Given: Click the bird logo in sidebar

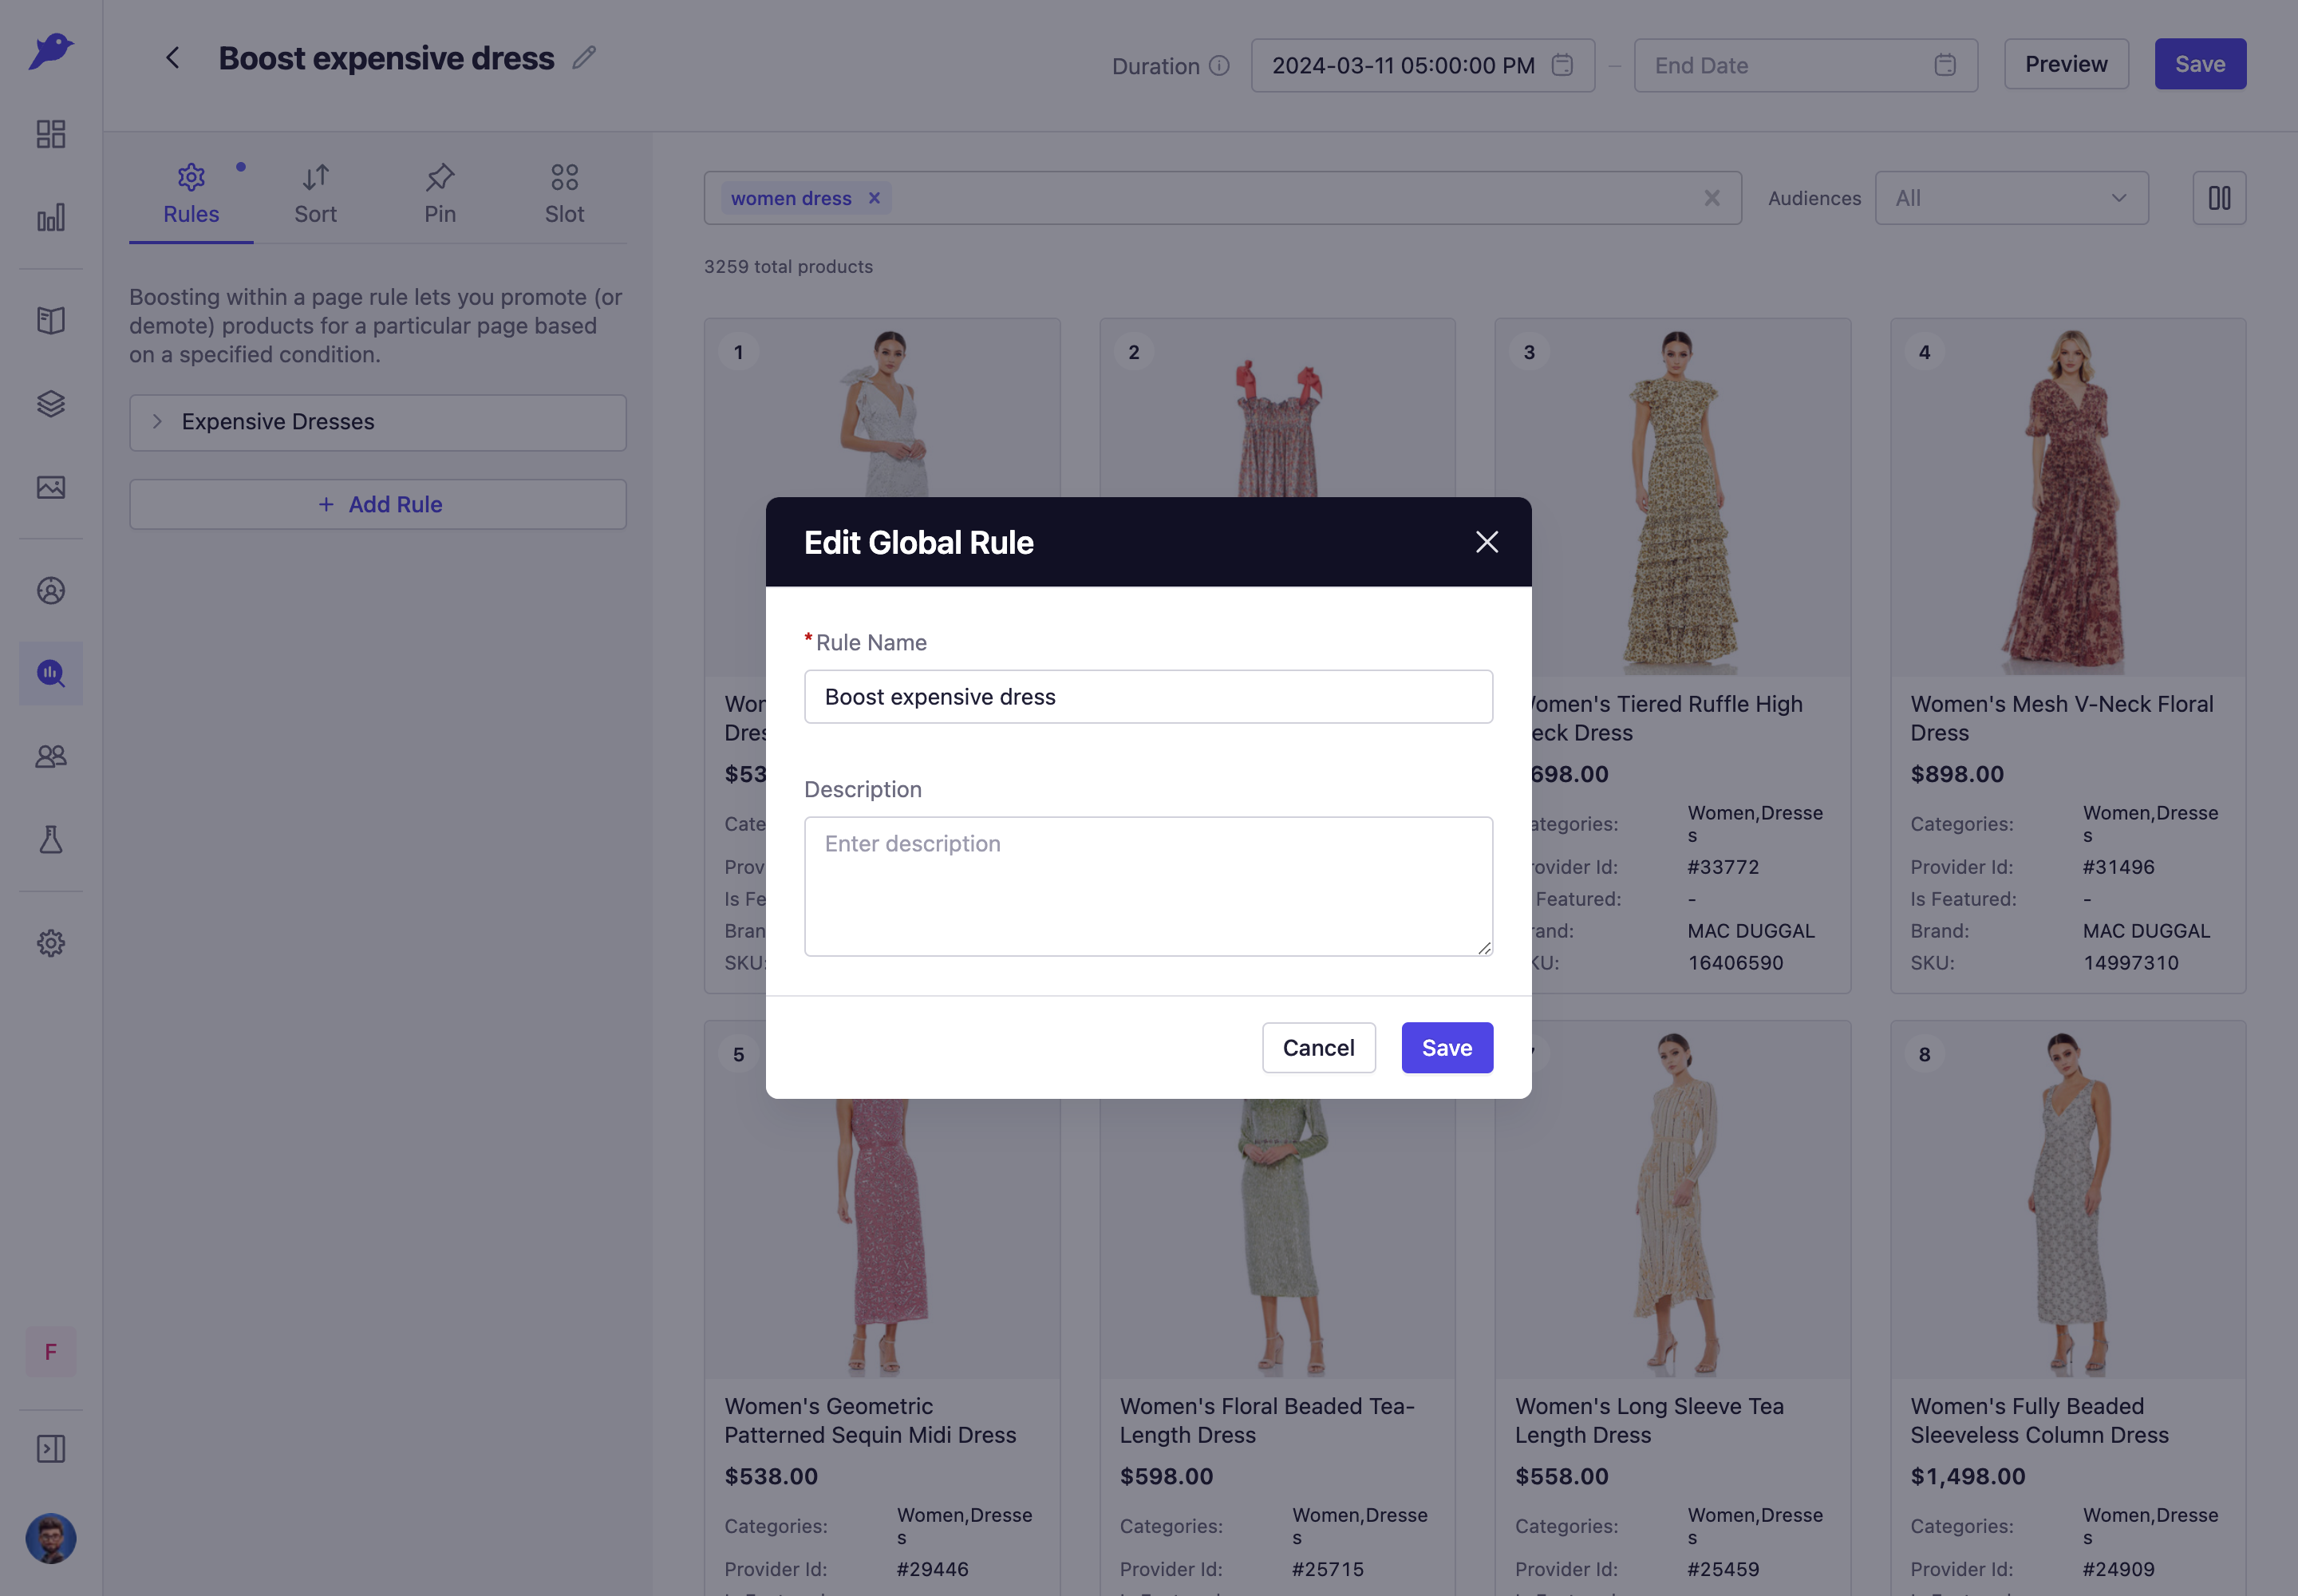Looking at the screenshot, I should tap(51, 50).
